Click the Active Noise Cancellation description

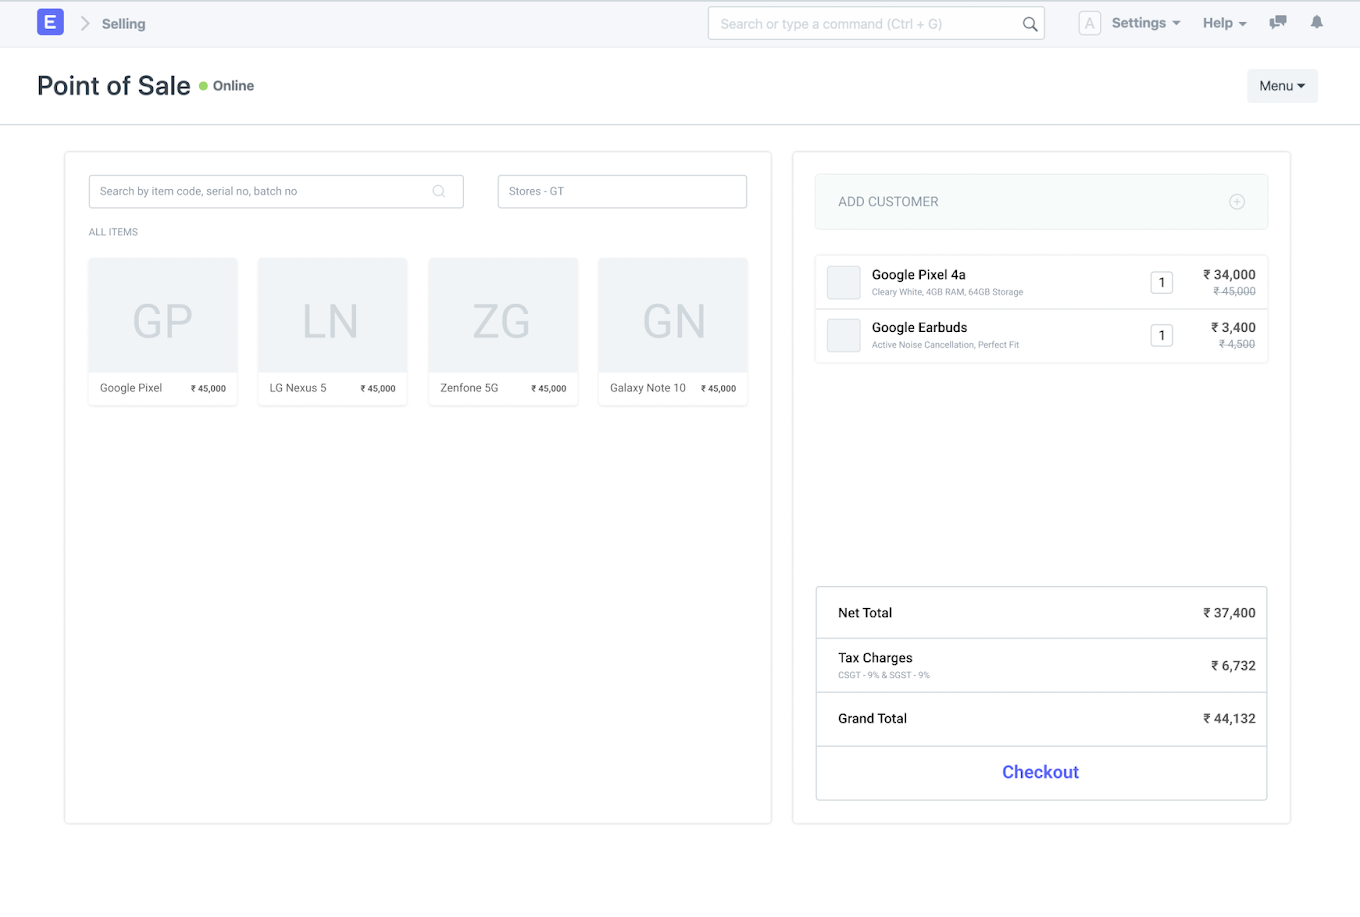[945, 345]
